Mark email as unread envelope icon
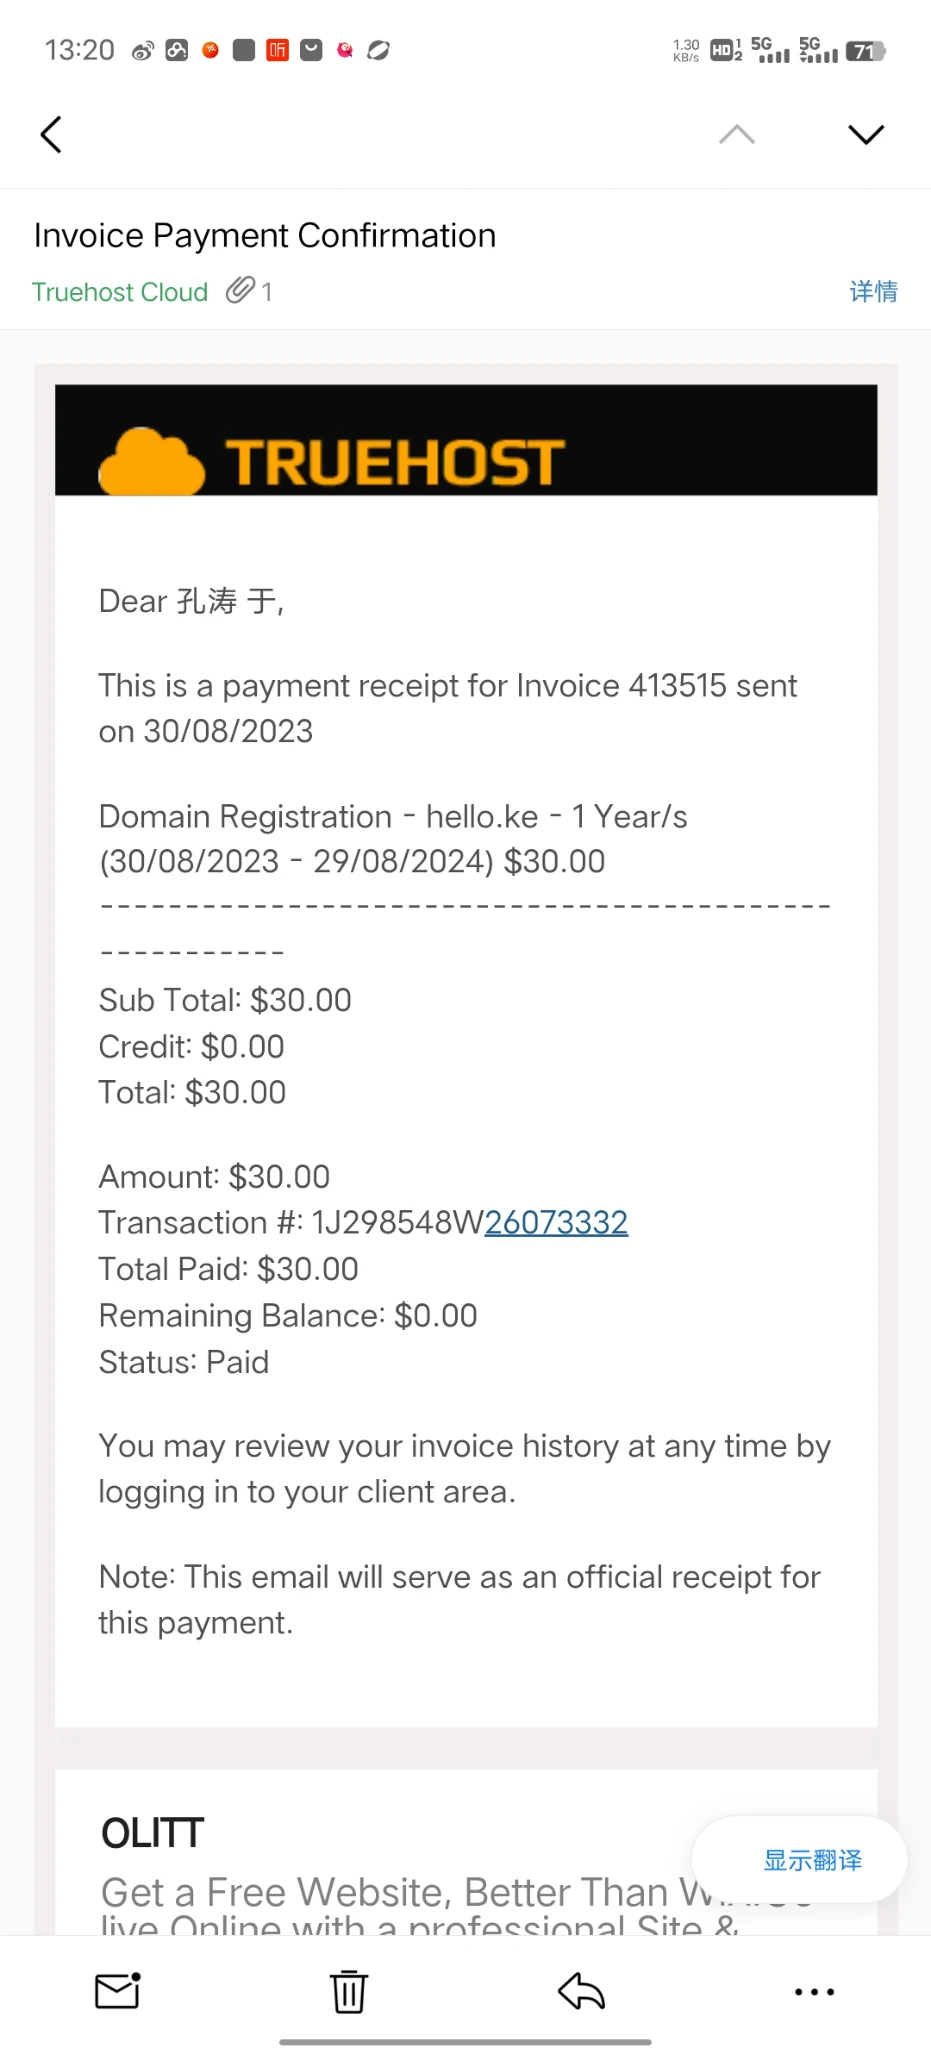931x2048 pixels. point(117,1990)
